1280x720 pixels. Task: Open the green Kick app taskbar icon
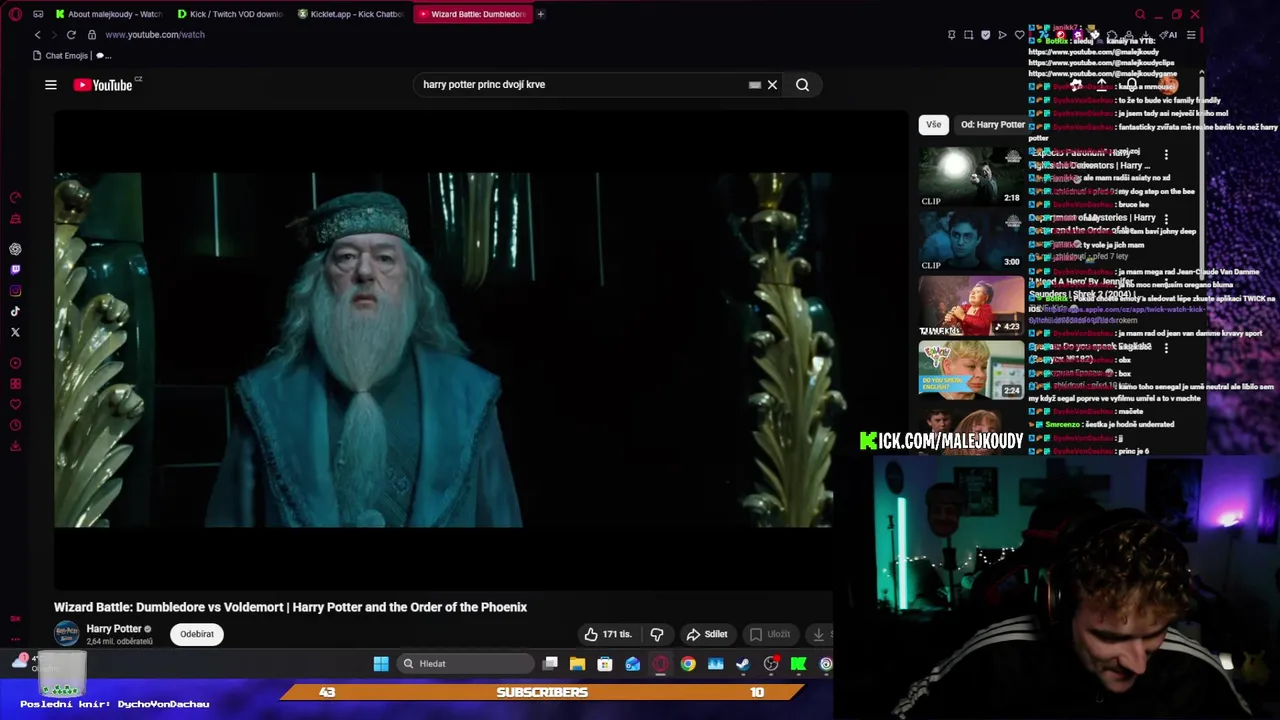(x=798, y=664)
